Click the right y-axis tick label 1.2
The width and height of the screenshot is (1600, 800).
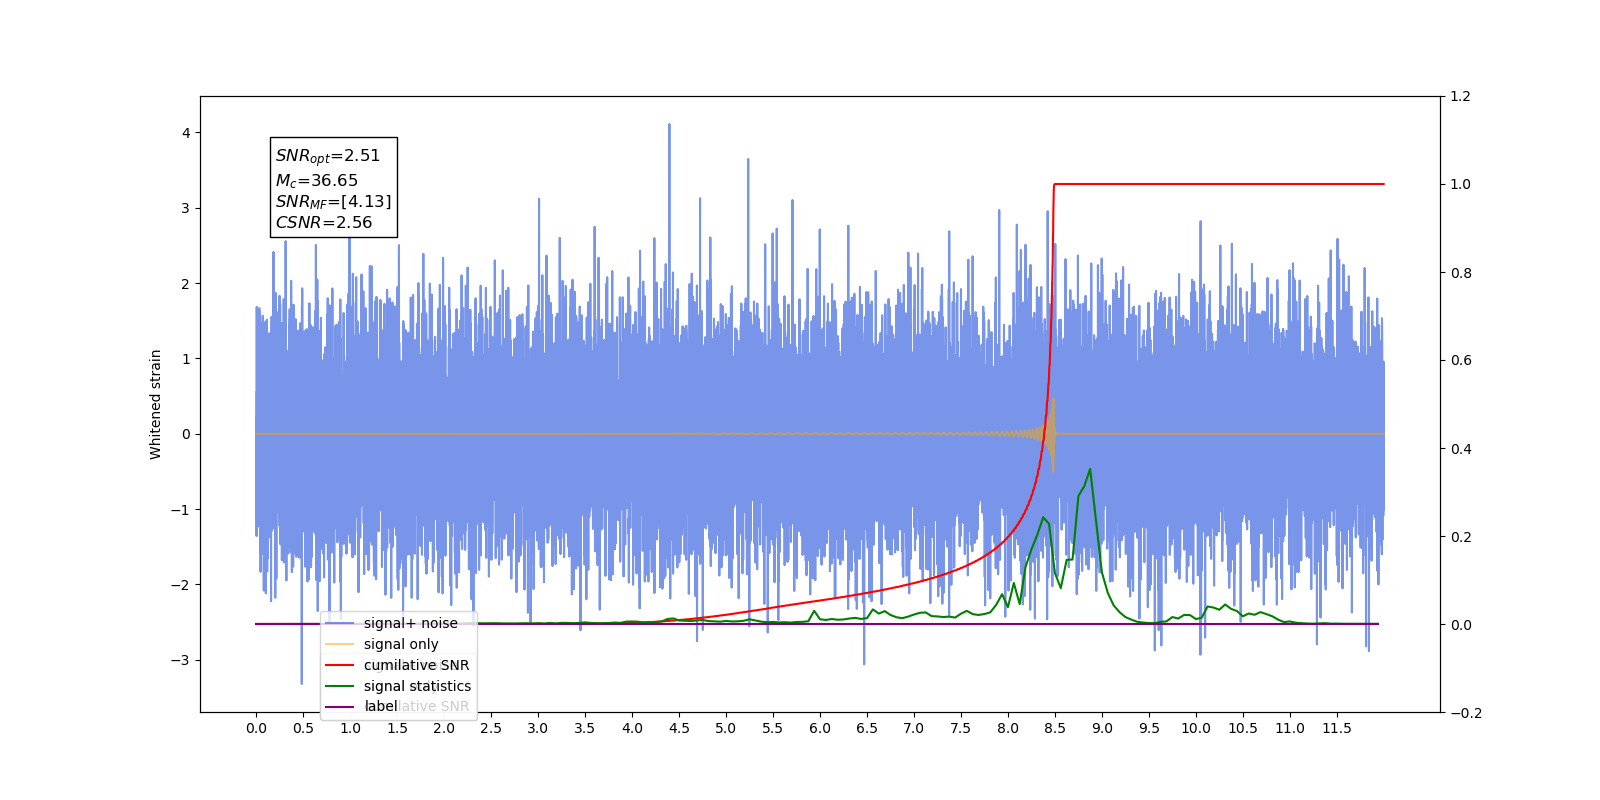pyautogui.click(x=1460, y=97)
